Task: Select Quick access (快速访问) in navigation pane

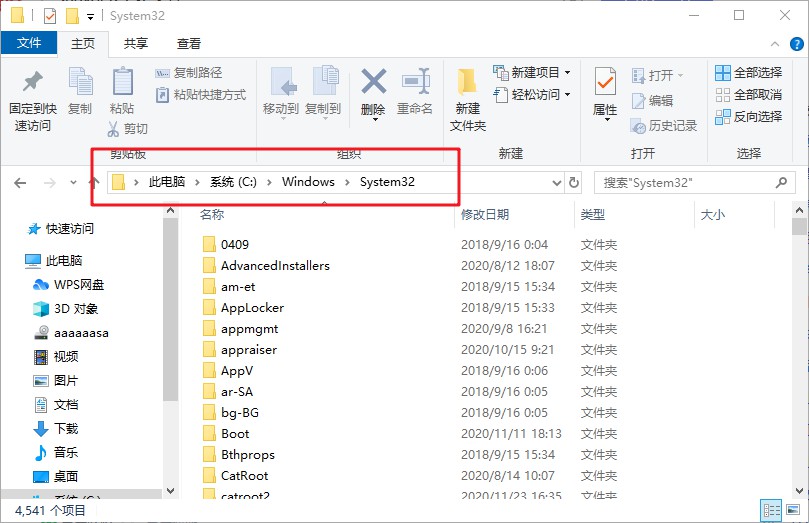Action: coord(61,228)
